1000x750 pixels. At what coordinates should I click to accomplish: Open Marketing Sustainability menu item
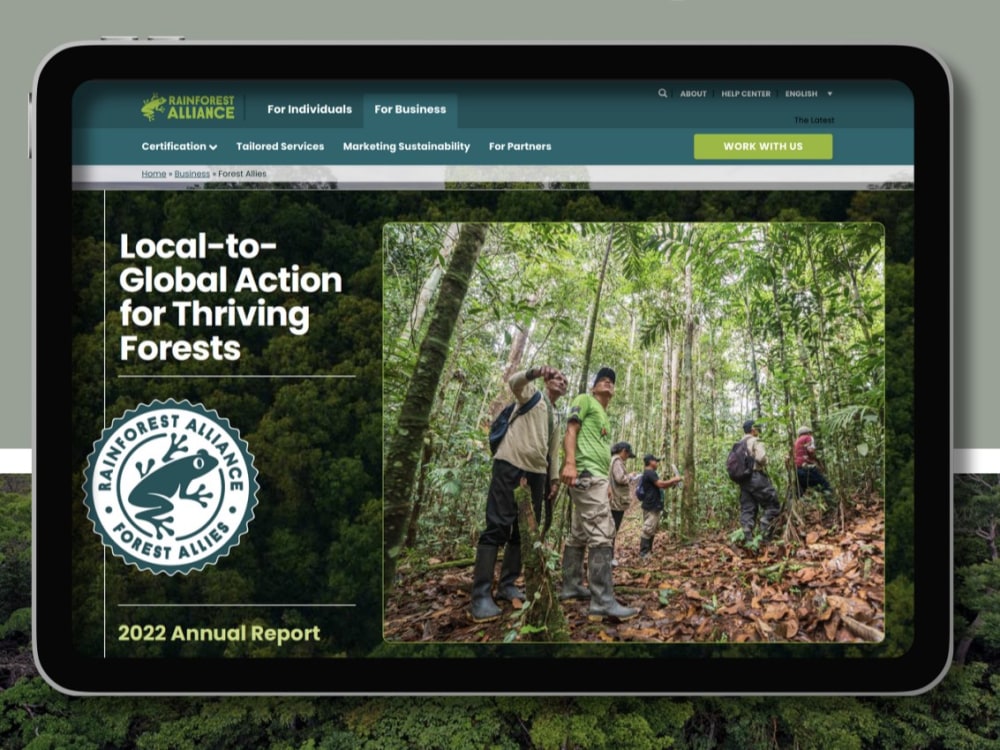click(x=406, y=146)
